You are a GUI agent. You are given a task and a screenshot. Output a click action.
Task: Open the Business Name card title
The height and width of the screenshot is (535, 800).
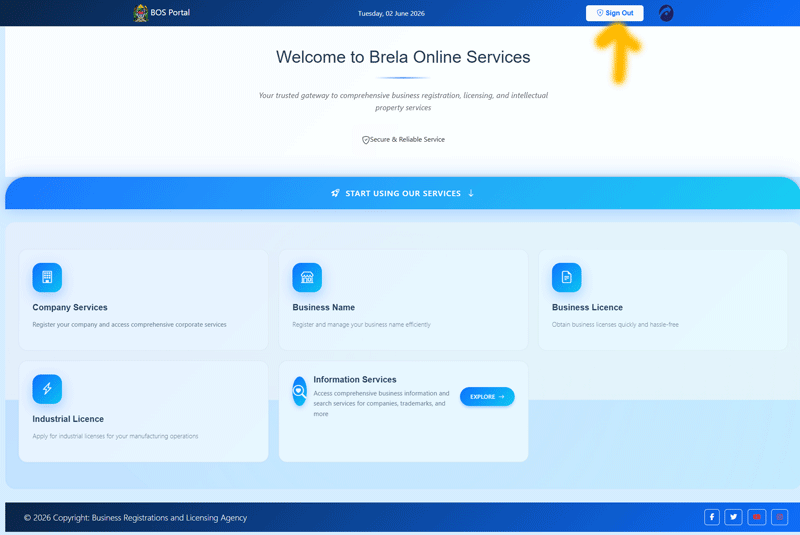coord(323,308)
